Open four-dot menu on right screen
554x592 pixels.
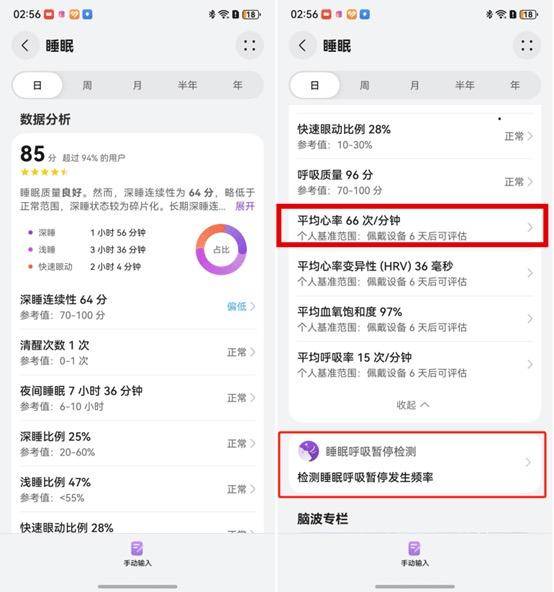[x=527, y=46]
